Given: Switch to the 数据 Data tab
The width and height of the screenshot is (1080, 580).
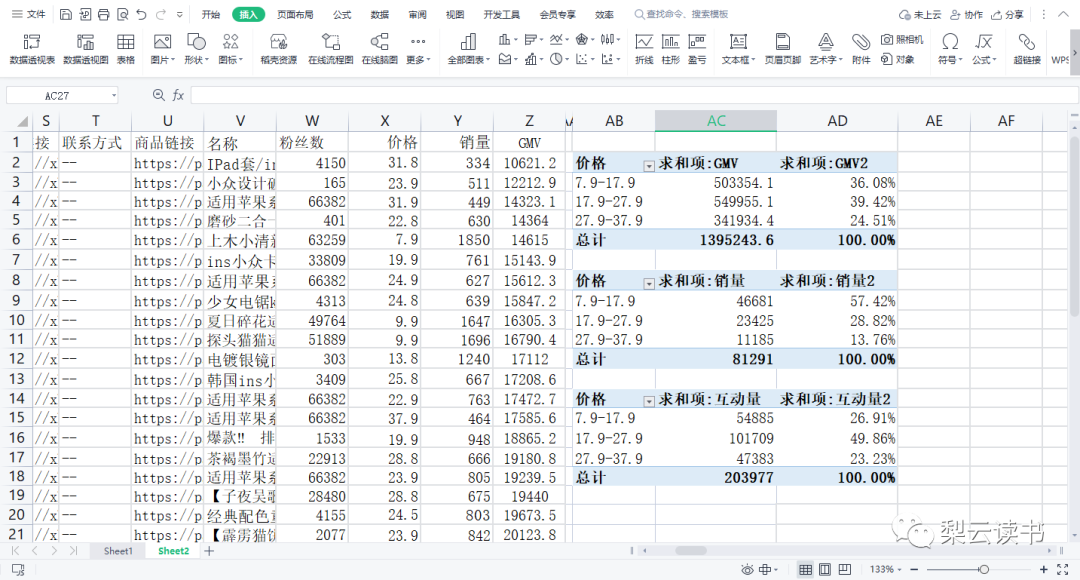Looking at the screenshot, I should pyautogui.click(x=380, y=14).
